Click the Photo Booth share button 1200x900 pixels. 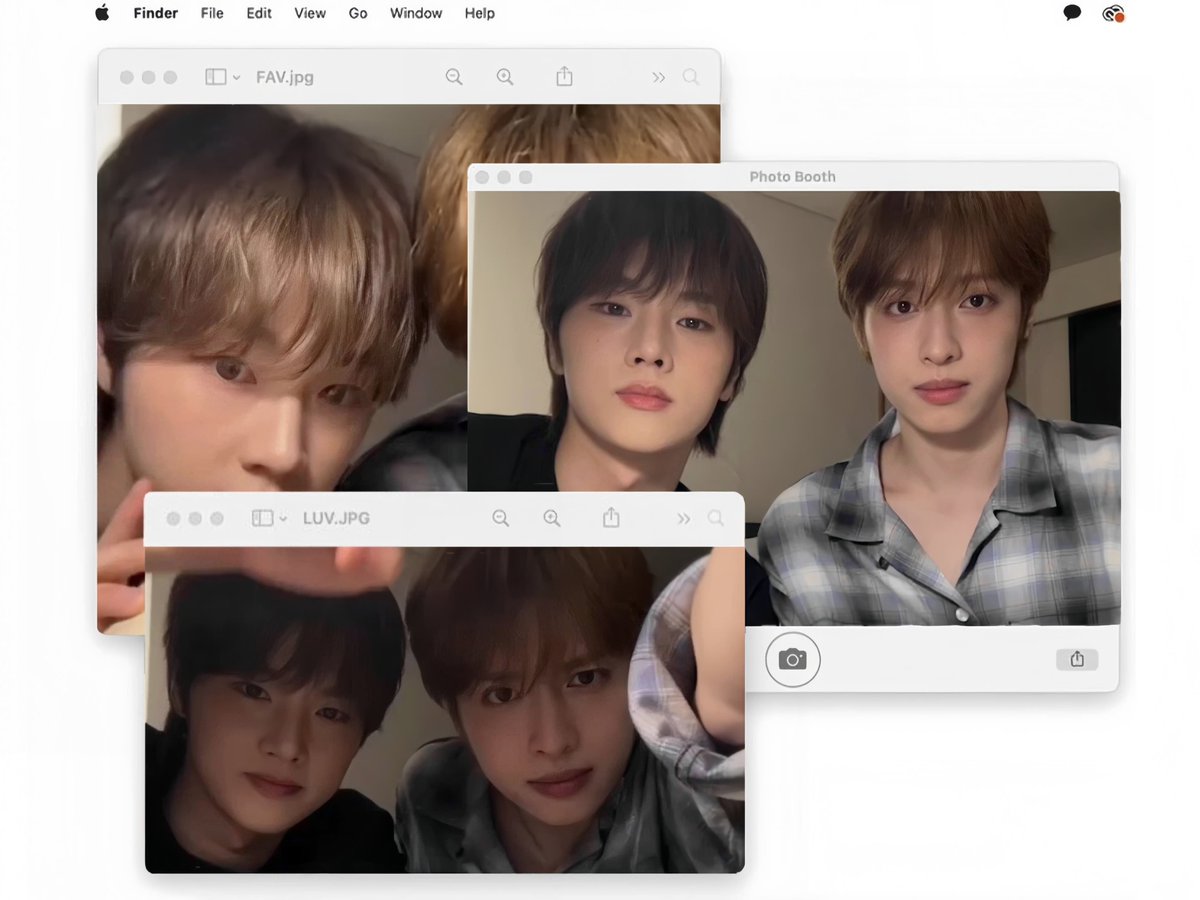tap(1077, 659)
